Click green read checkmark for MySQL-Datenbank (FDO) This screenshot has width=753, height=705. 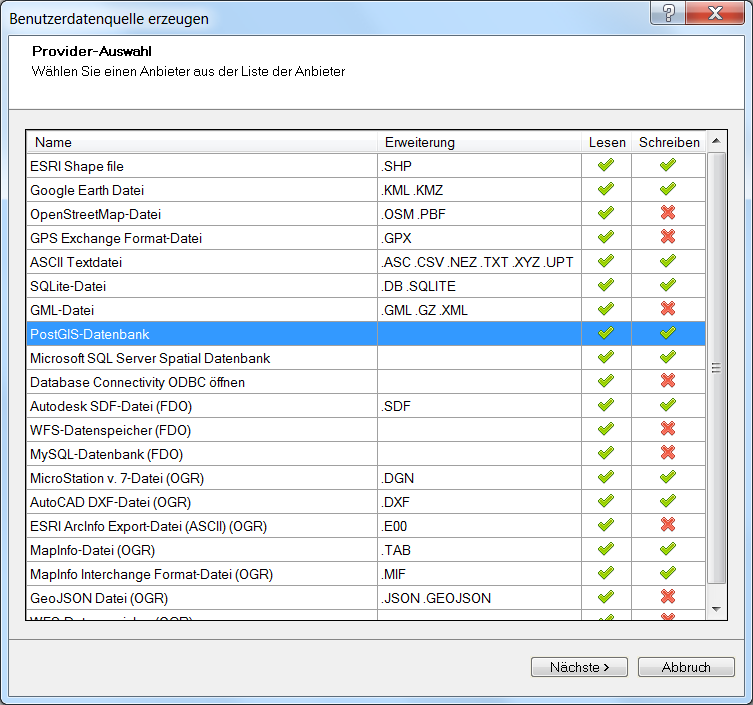coord(605,454)
